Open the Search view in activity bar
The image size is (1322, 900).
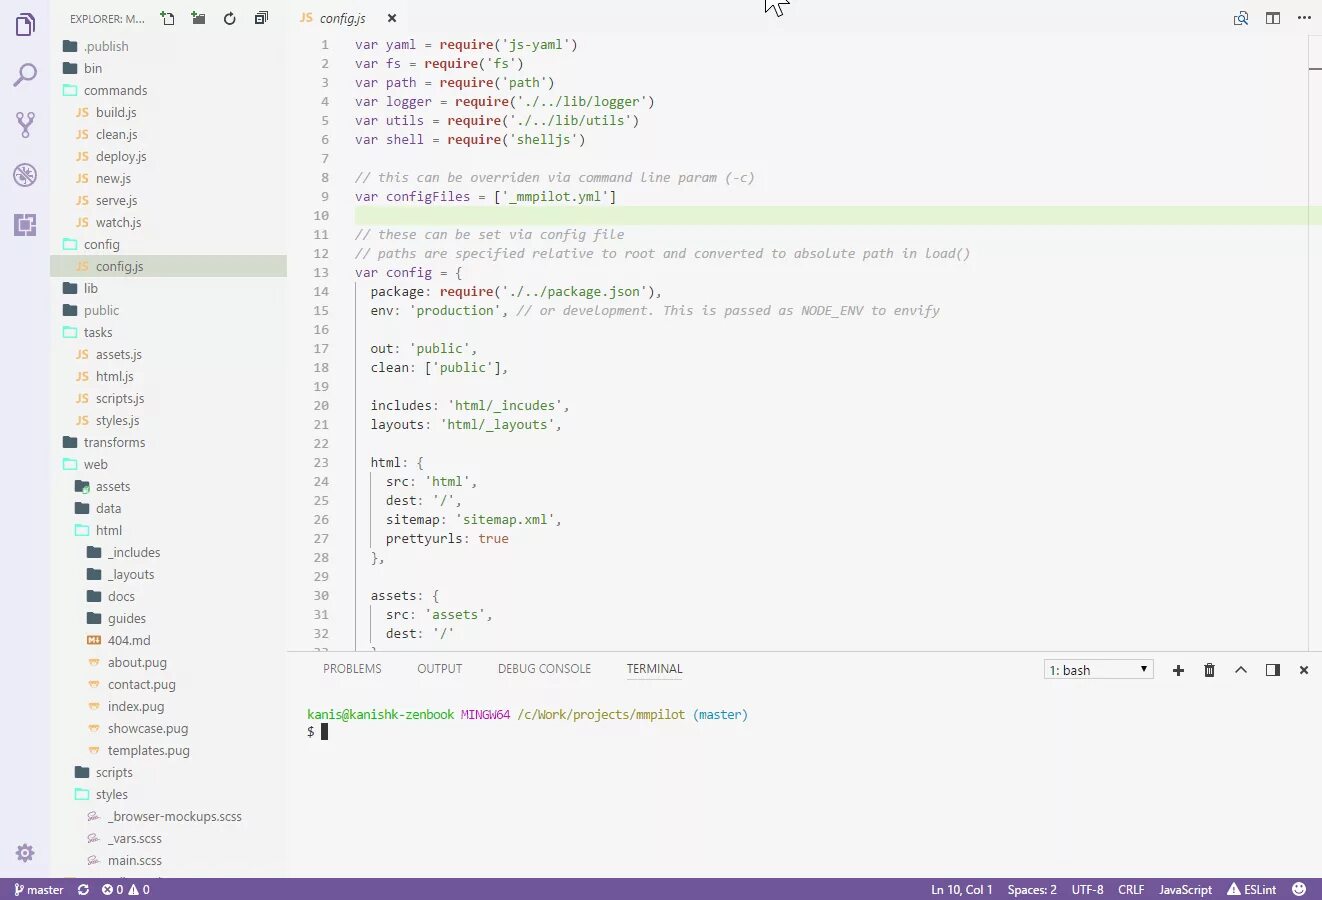coord(25,75)
